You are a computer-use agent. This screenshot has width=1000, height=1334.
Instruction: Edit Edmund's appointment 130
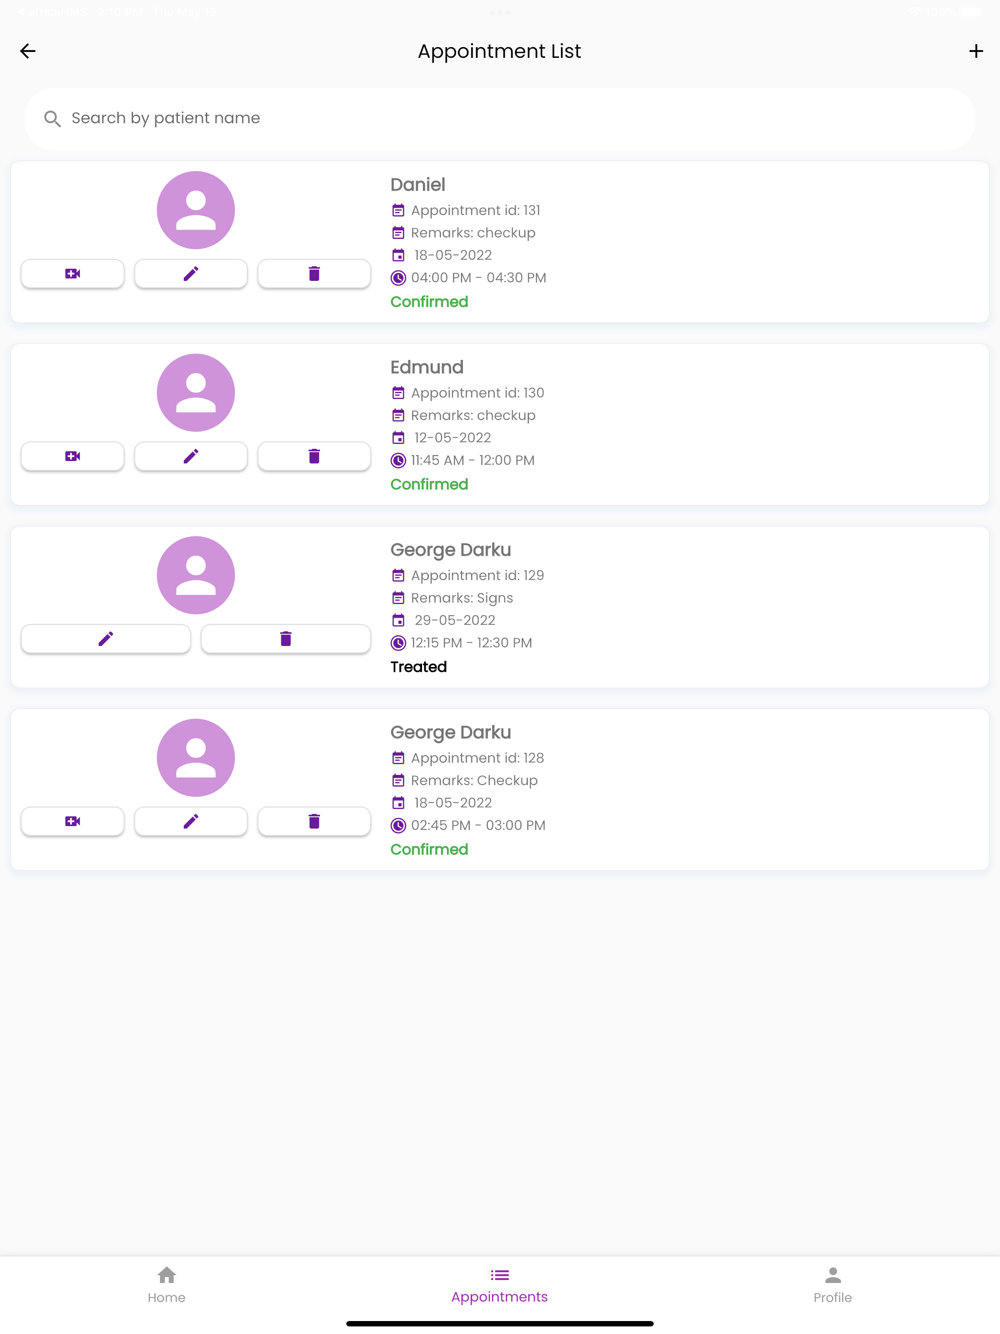[191, 456]
